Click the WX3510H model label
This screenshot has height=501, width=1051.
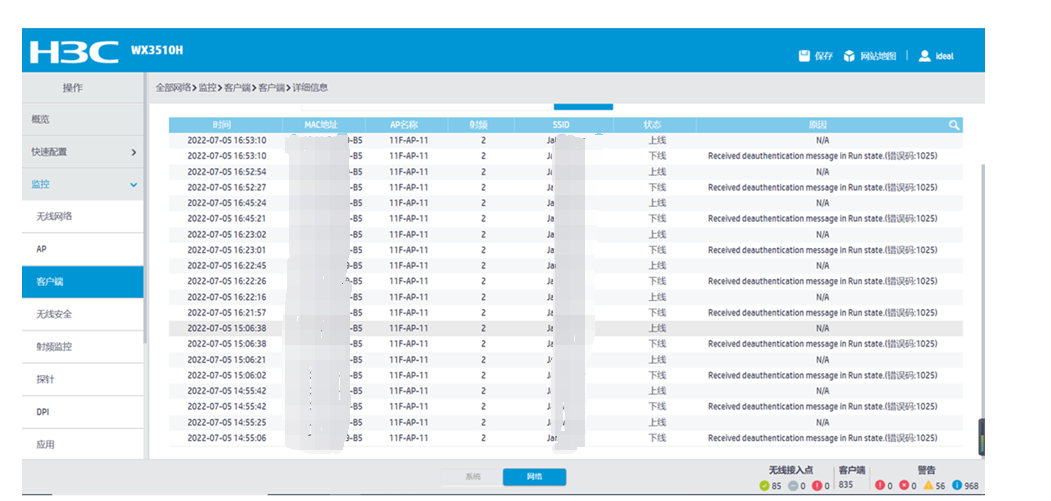click(157, 50)
